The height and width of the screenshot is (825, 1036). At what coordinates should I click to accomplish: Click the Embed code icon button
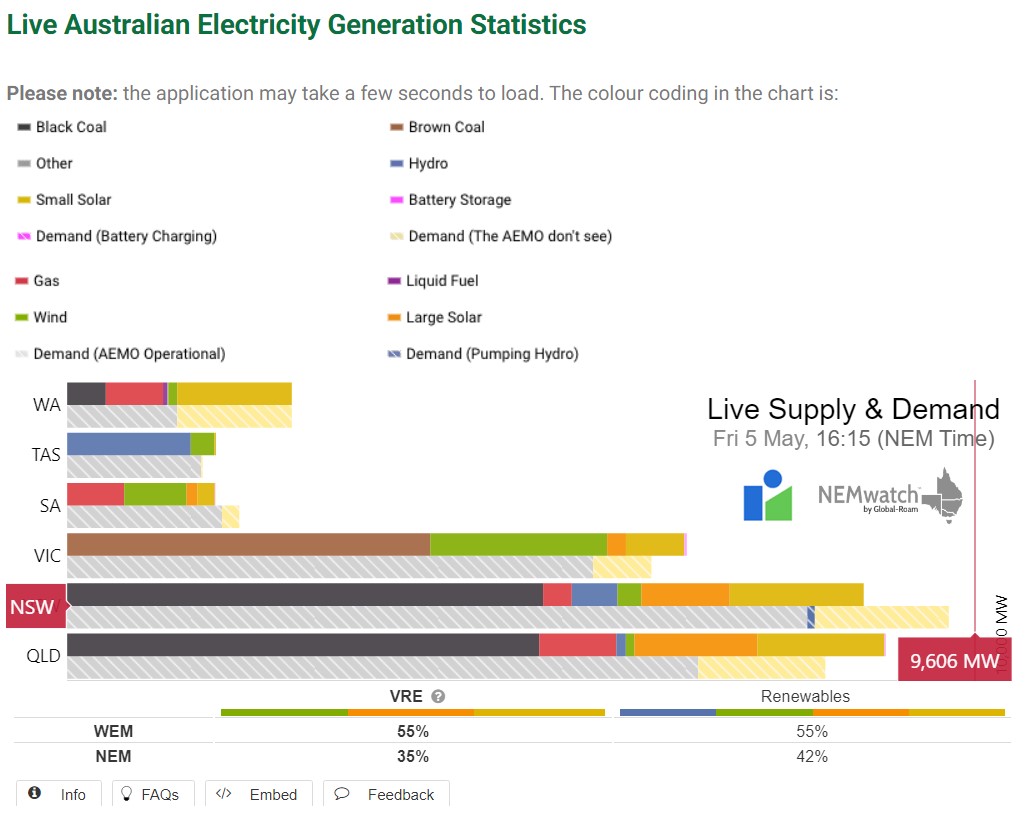224,794
